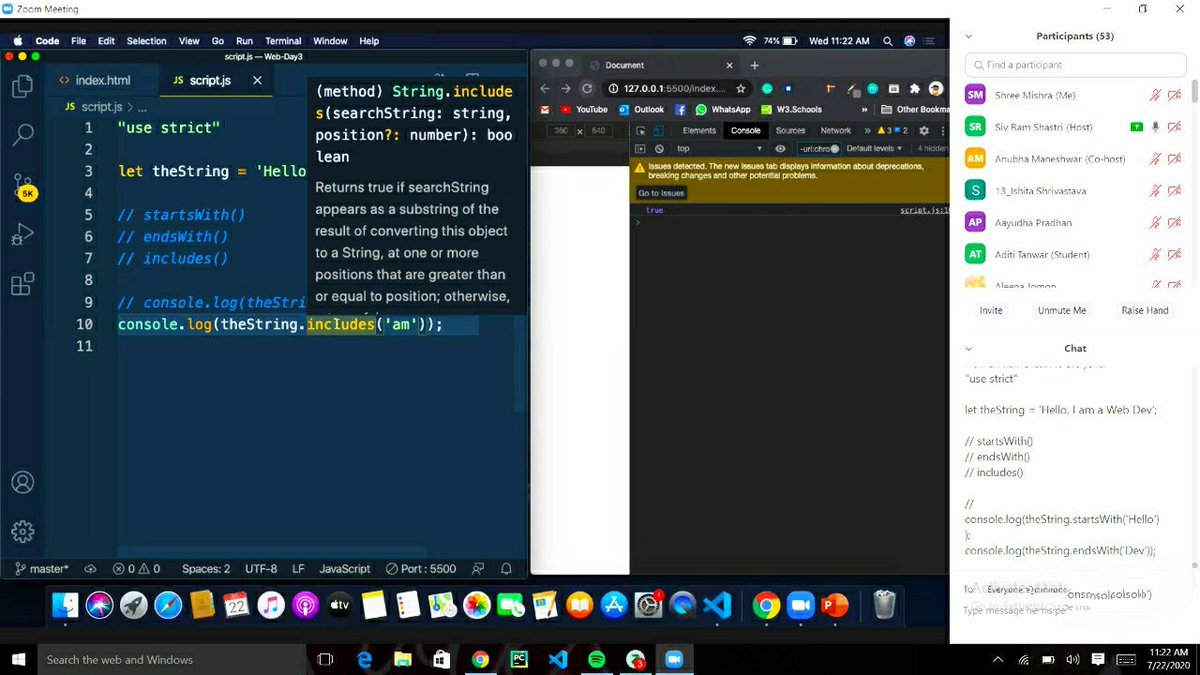The height and width of the screenshot is (675, 1200).
Task: Collapse the Chat panel section
Action: 966,348
